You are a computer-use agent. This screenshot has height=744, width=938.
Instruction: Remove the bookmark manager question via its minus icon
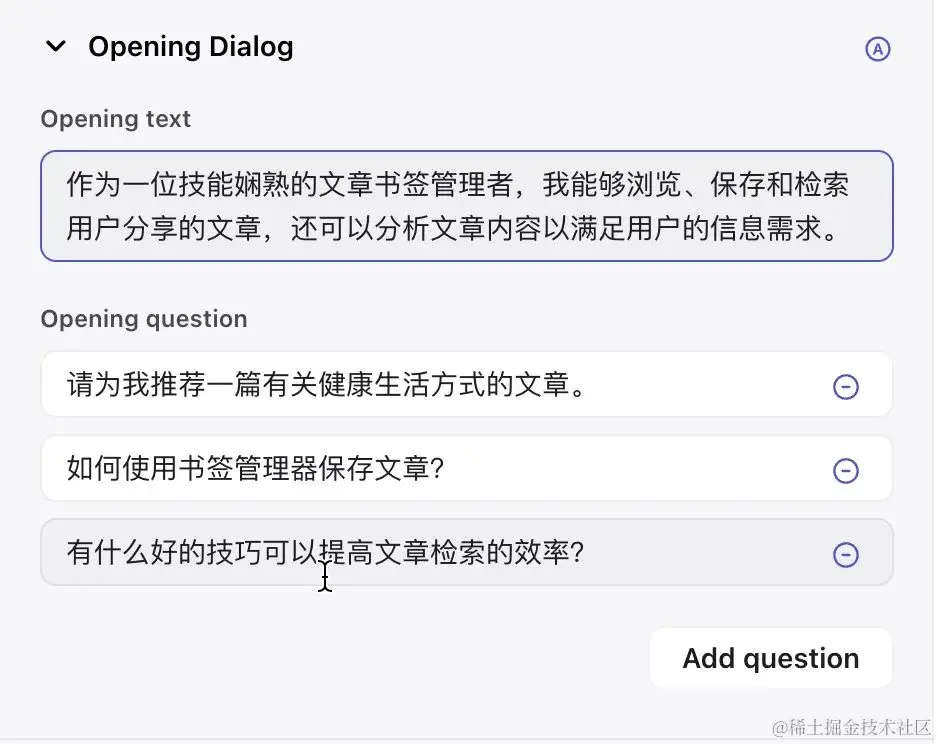coord(847,468)
